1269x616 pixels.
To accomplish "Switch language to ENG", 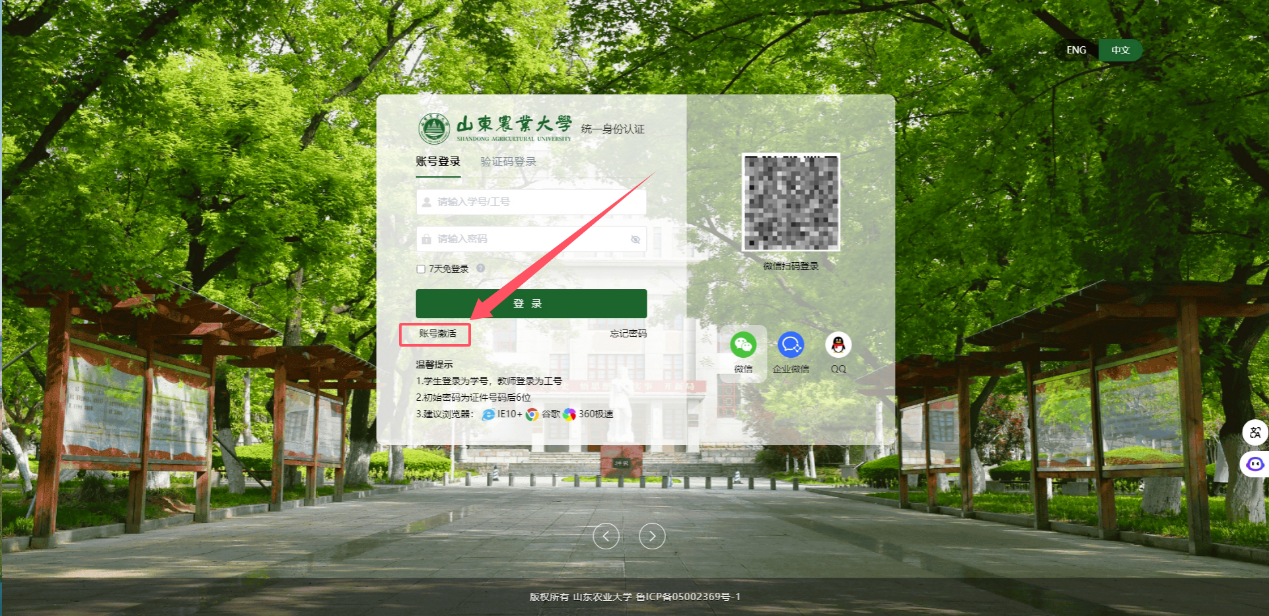I will point(1076,50).
